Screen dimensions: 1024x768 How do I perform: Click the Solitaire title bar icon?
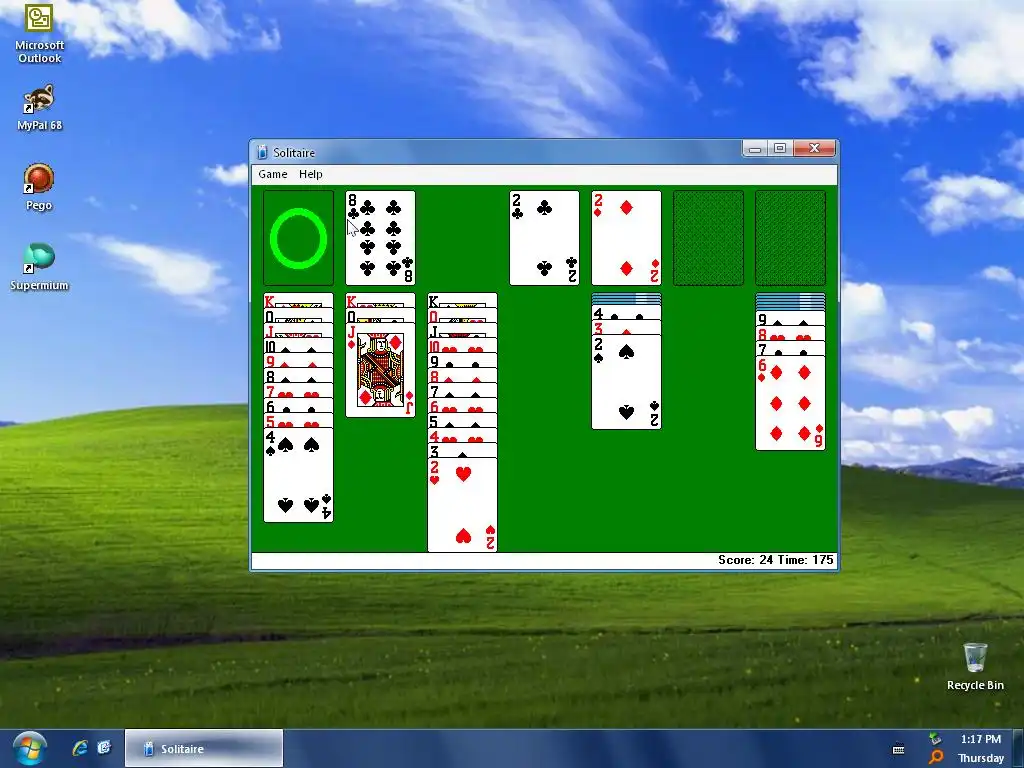pyautogui.click(x=262, y=152)
